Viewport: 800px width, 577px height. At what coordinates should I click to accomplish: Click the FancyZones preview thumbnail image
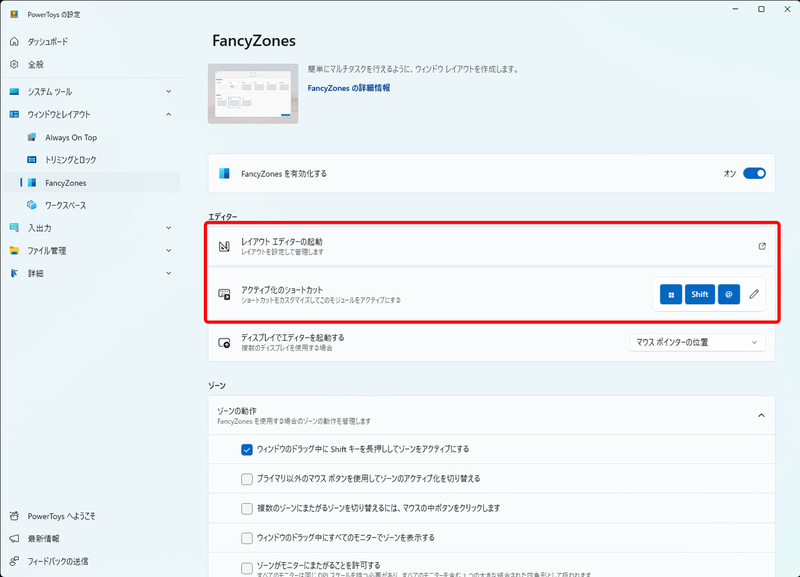coord(253,93)
